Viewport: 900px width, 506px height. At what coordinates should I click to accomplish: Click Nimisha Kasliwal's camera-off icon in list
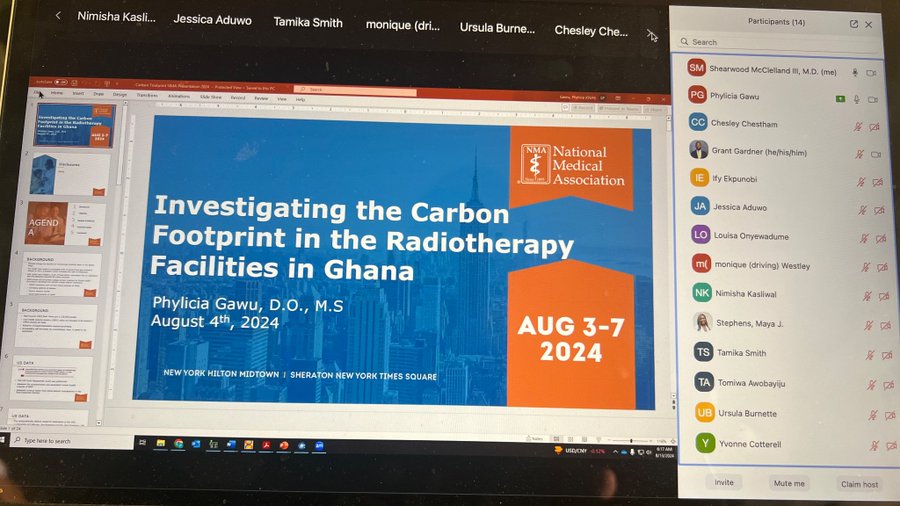coord(884,296)
